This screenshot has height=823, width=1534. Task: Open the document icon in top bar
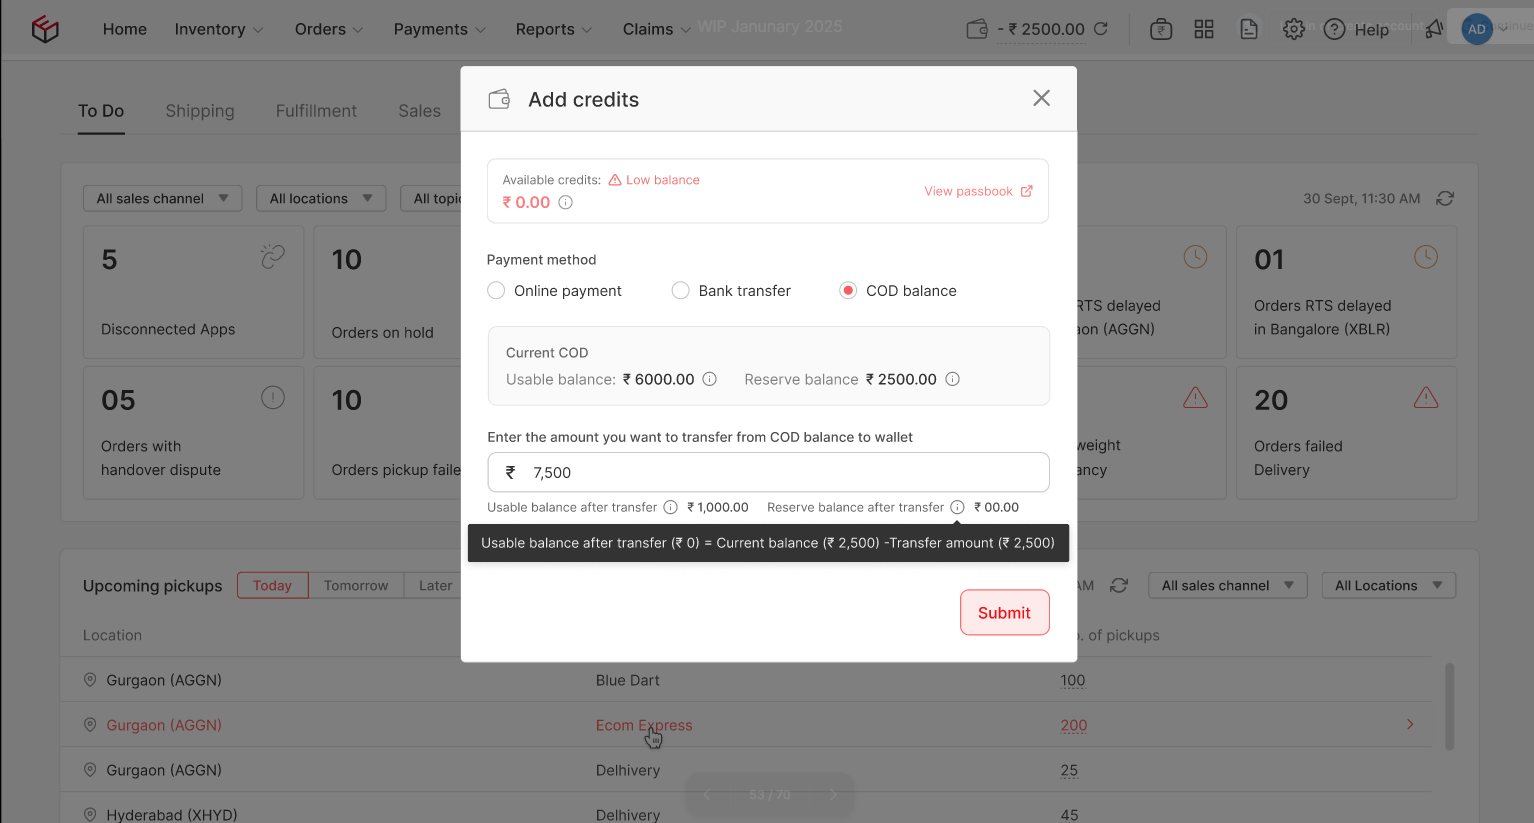click(1249, 29)
